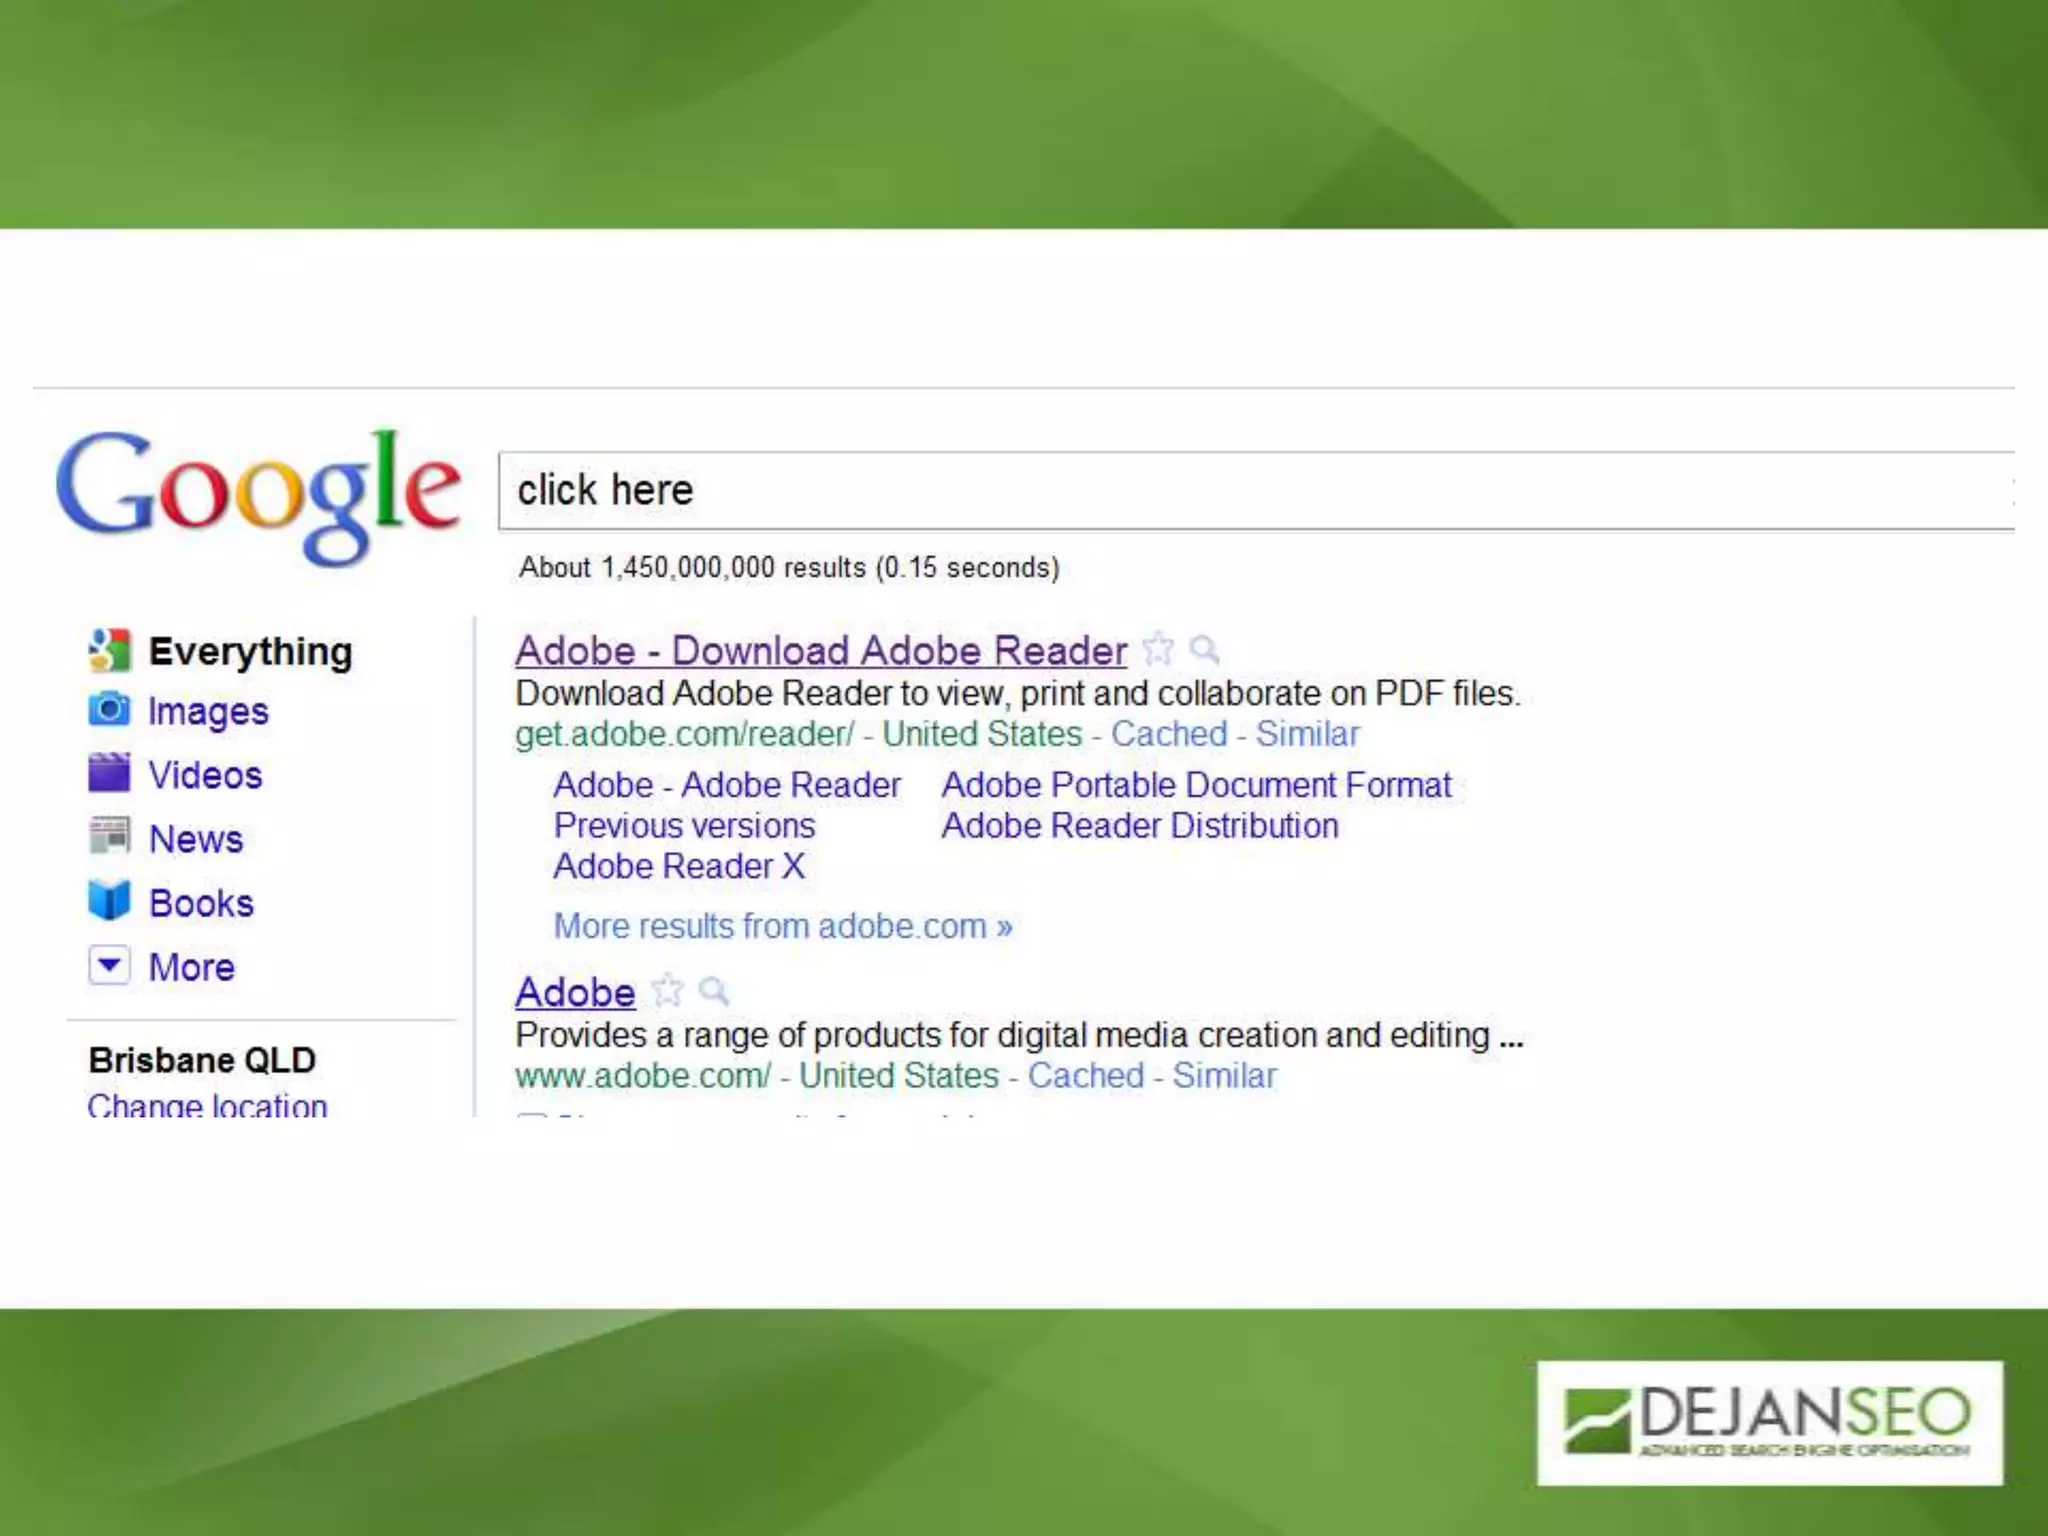Open Adobe - Download Adobe Reader link

tap(821, 651)
